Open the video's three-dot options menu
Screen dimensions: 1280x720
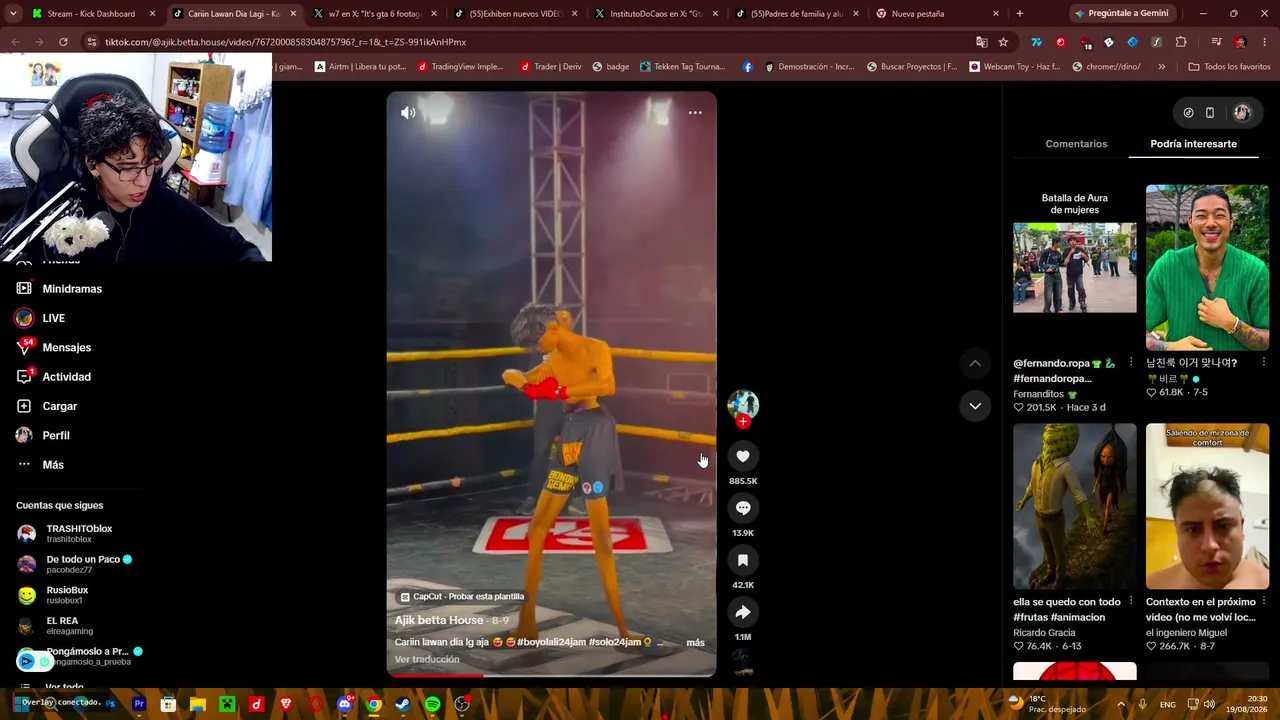pyautogui.click(x=695, y=113)
